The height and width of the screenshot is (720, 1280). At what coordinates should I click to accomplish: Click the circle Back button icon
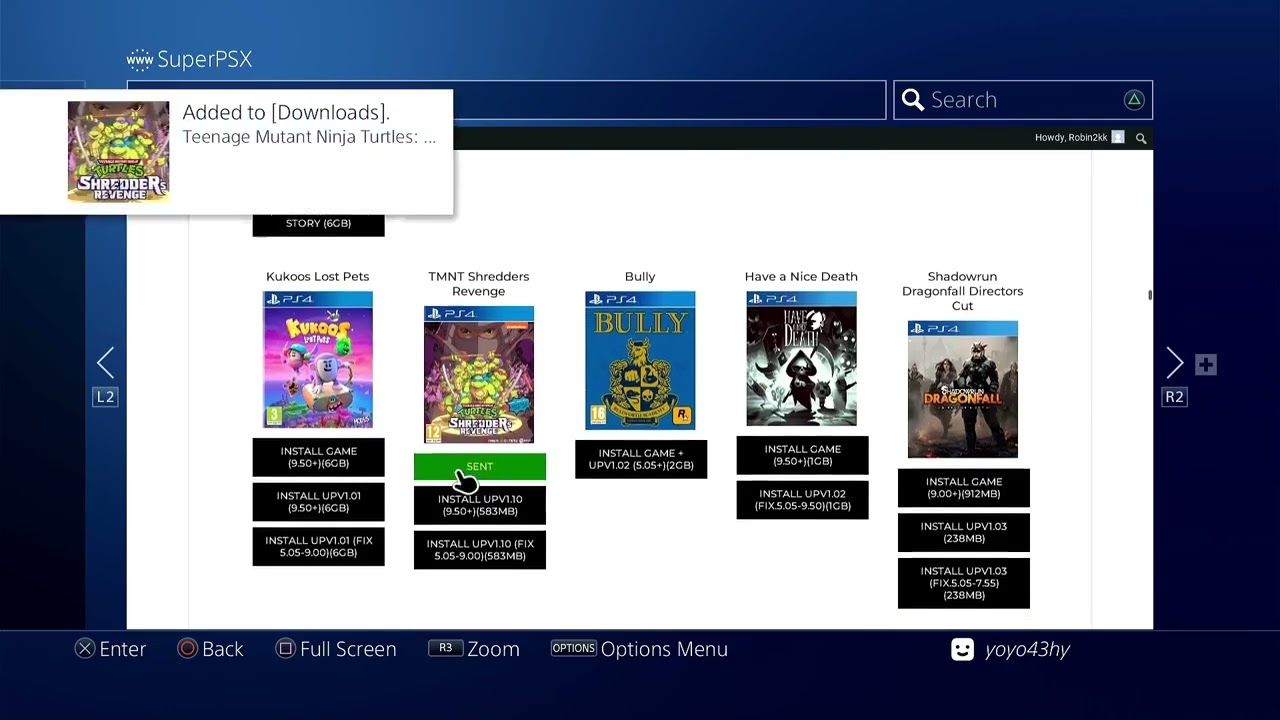click(x=187, y=649)
